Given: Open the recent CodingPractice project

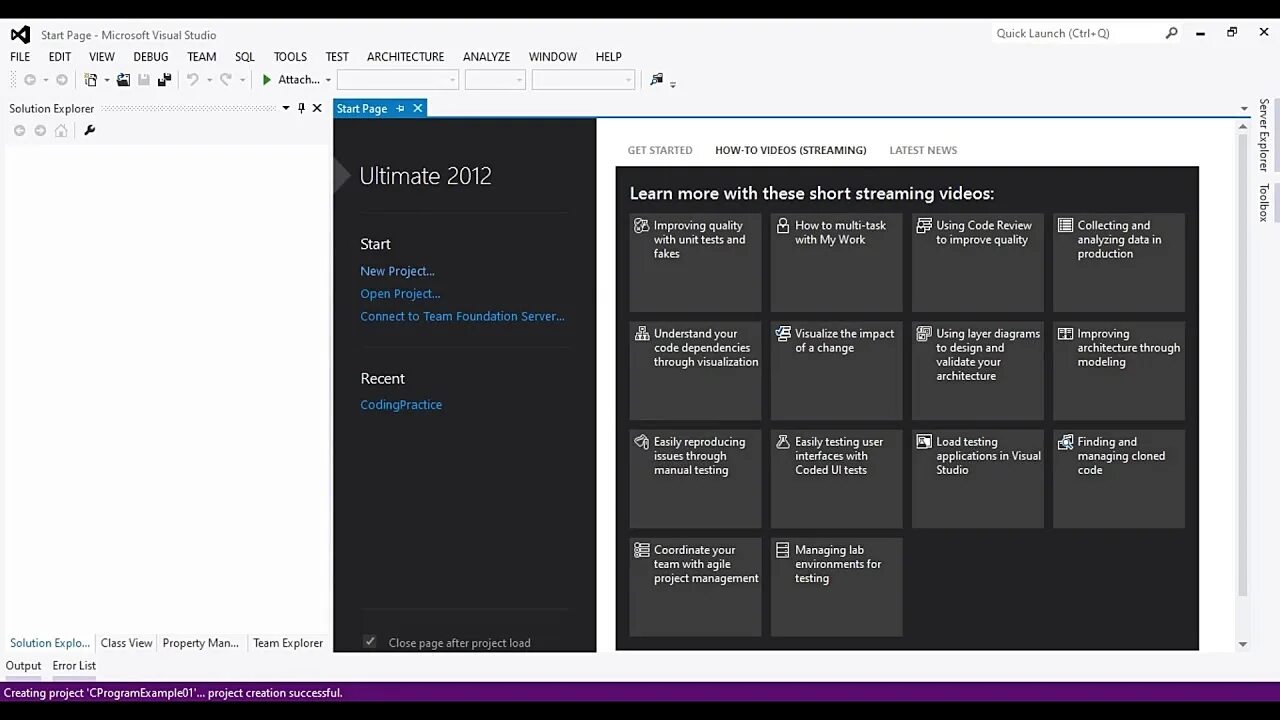Looking at the screenshot, I should pos(401,405).
